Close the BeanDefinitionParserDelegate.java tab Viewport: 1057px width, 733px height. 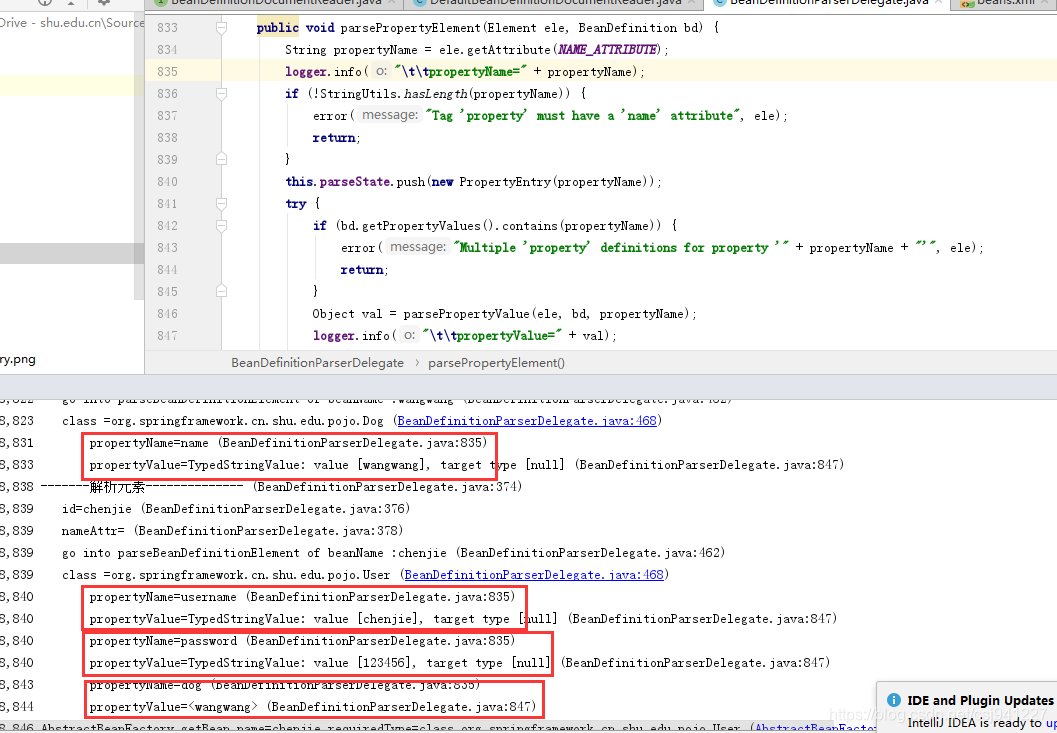pyautogui.click(x=937, y=3)
